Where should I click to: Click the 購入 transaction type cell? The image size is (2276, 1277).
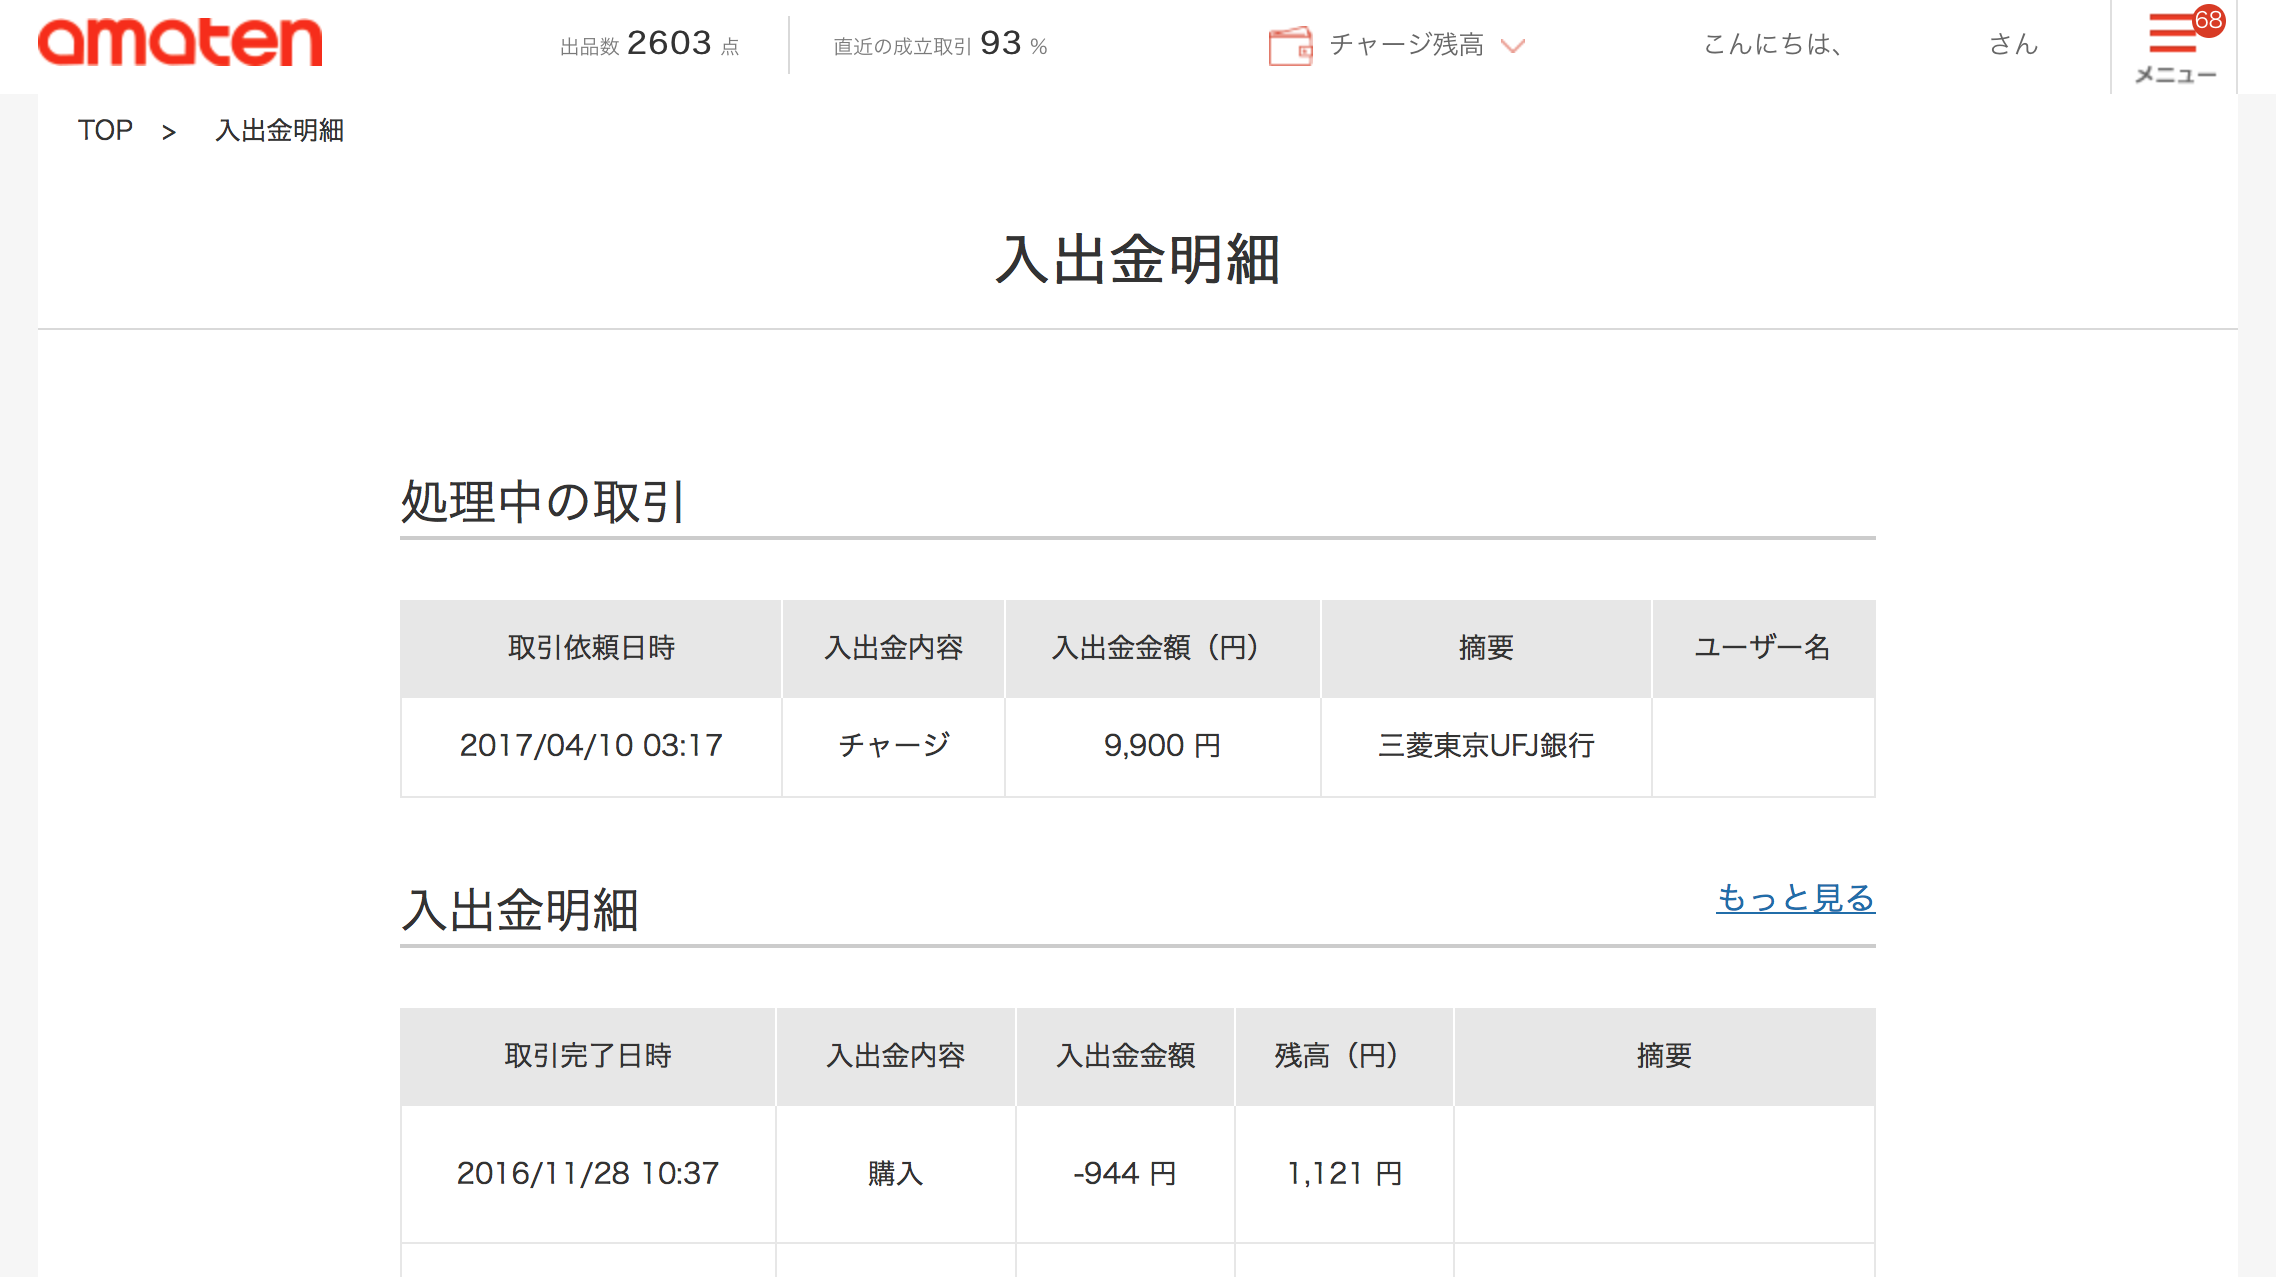pyautogui.click(x=896, y=1172)
